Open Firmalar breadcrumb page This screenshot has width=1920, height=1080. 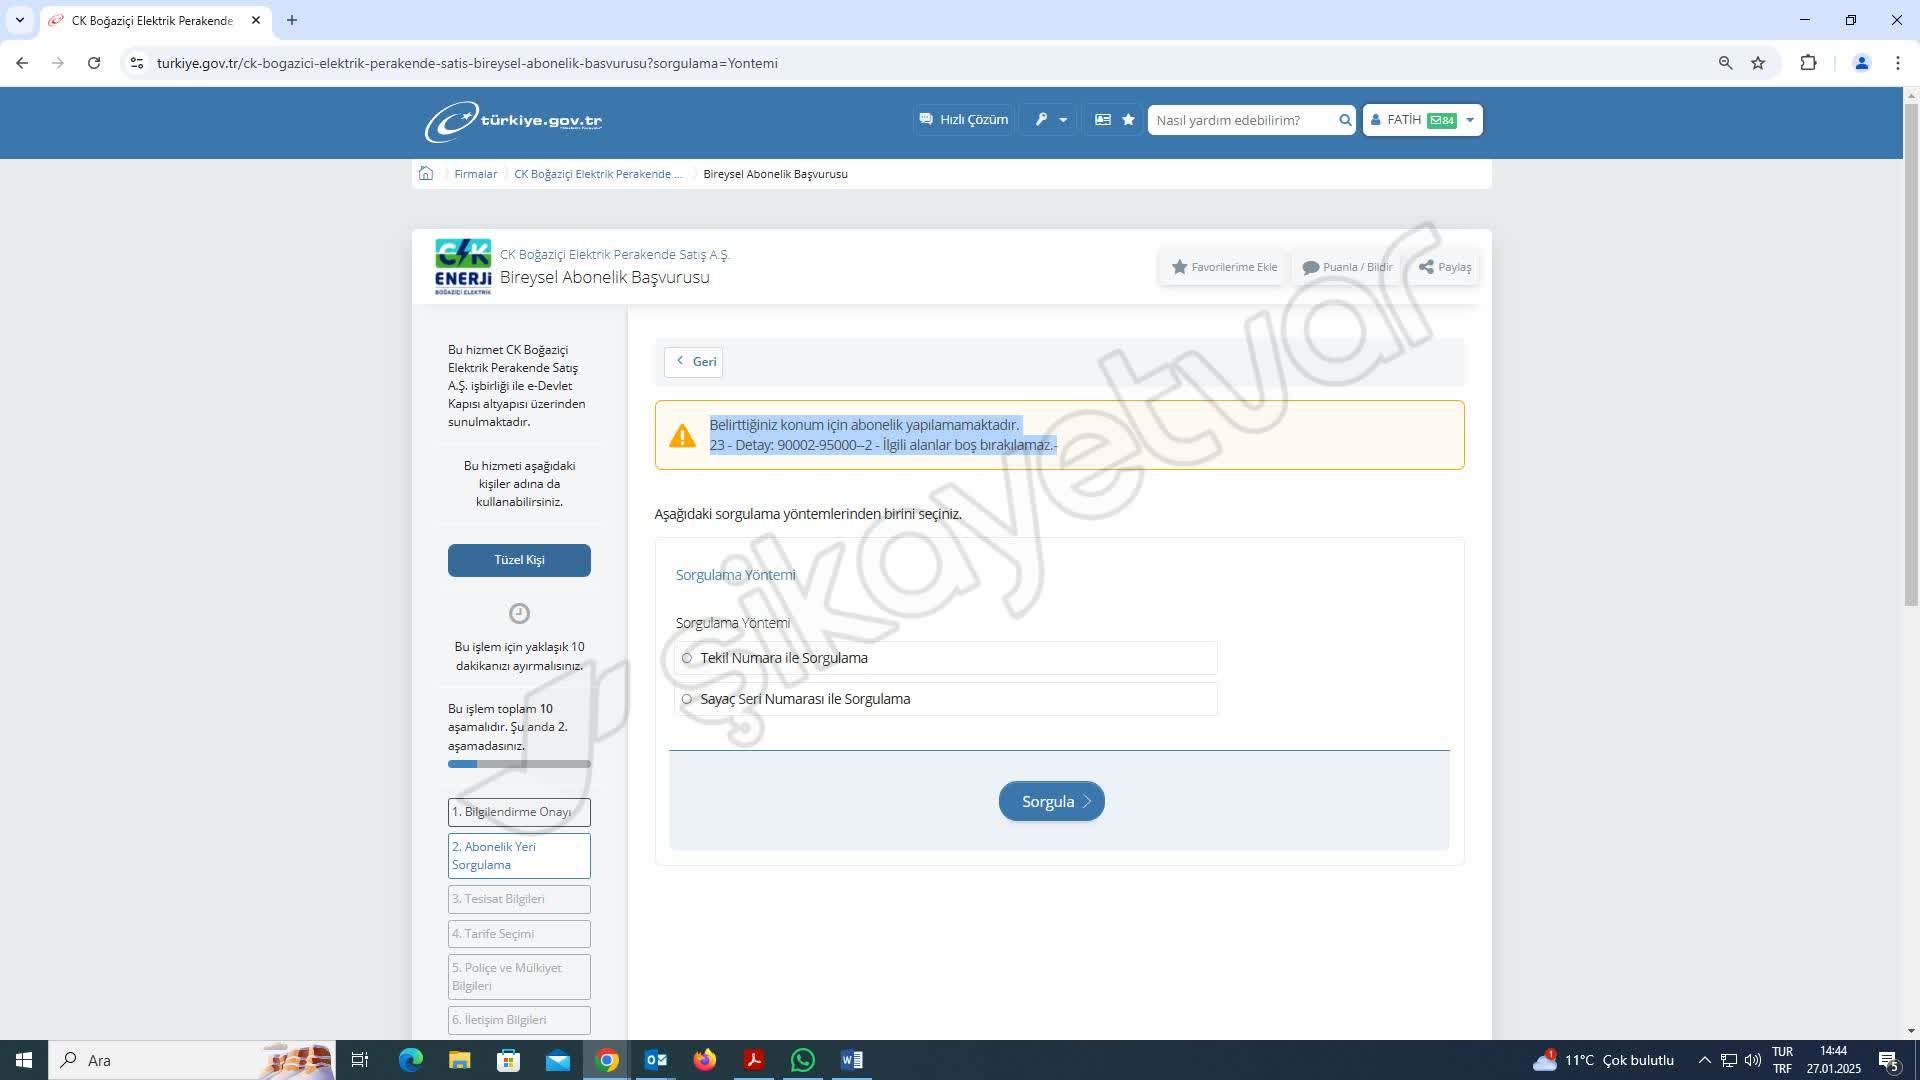[x=475, y=173]
